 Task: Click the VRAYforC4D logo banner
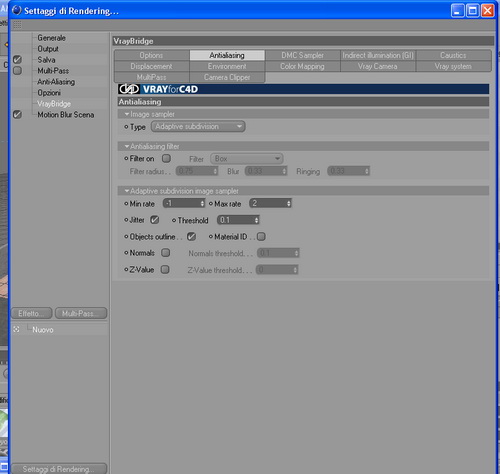point(303,89)
